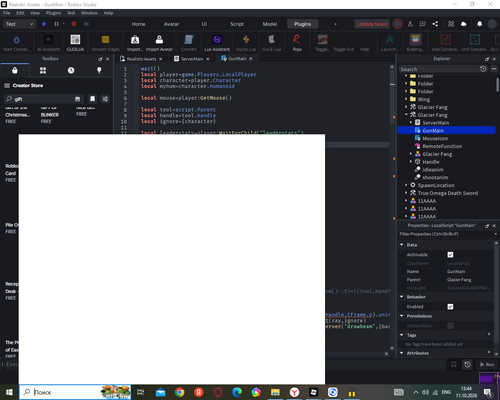Image resolution: width=500 pixels, height=400 pixels.
Task: Expand the Handle part node
Action: (411, 162)
